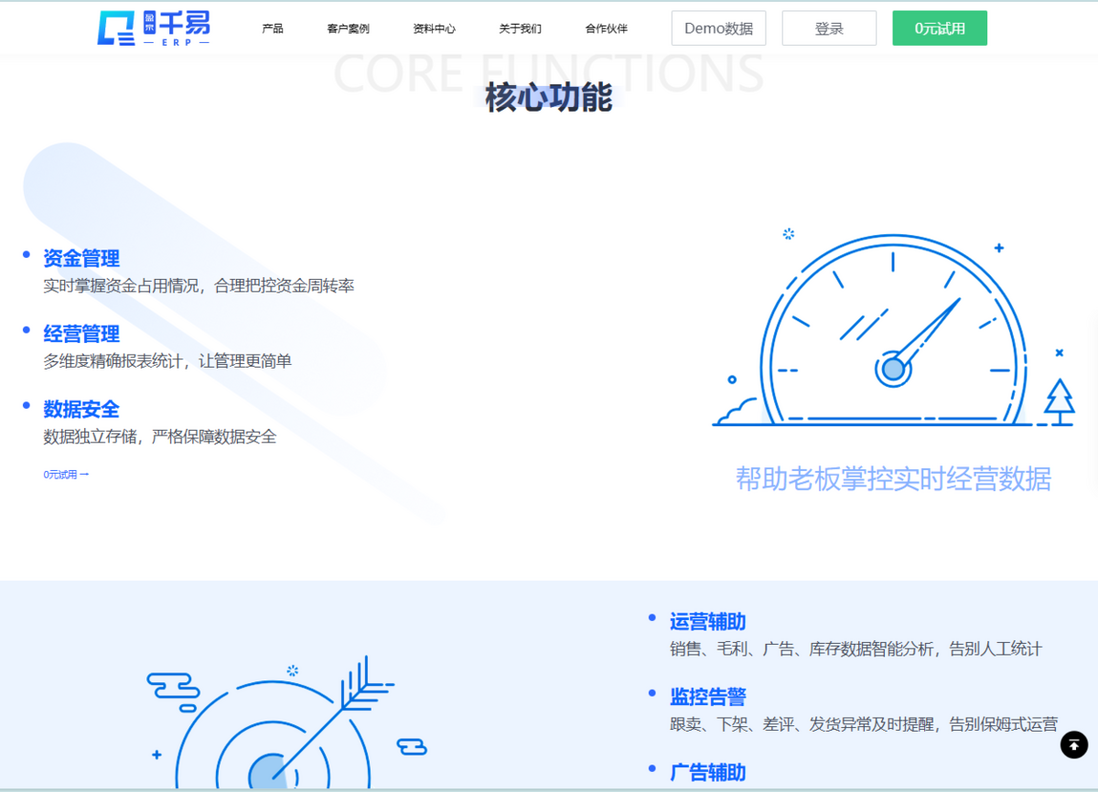Click the speedometer gauge illustration
Viewport: 1098px width, 792px height.
(x=893, y=328)
